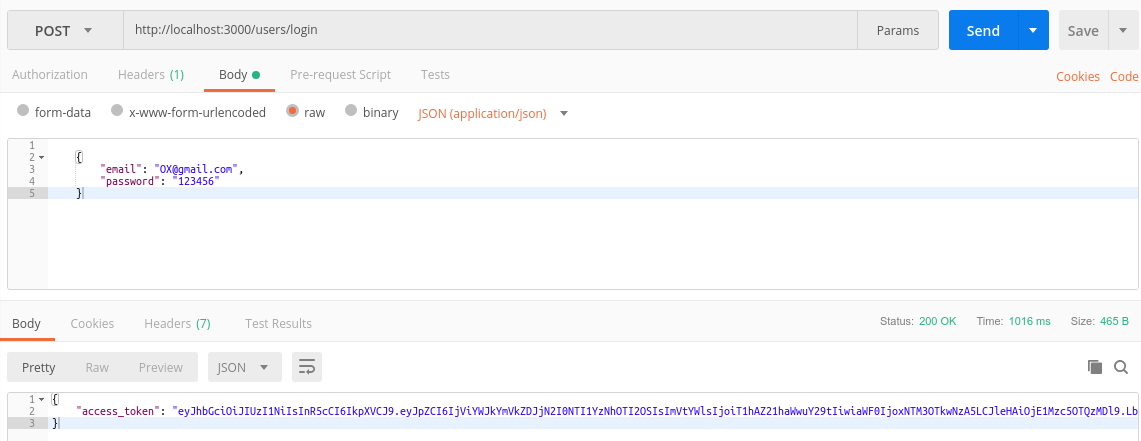Copy response body with the copy icon
Image resolution: width=1141 pixels, height=441 pixels.
click(x=1094, y=367)
